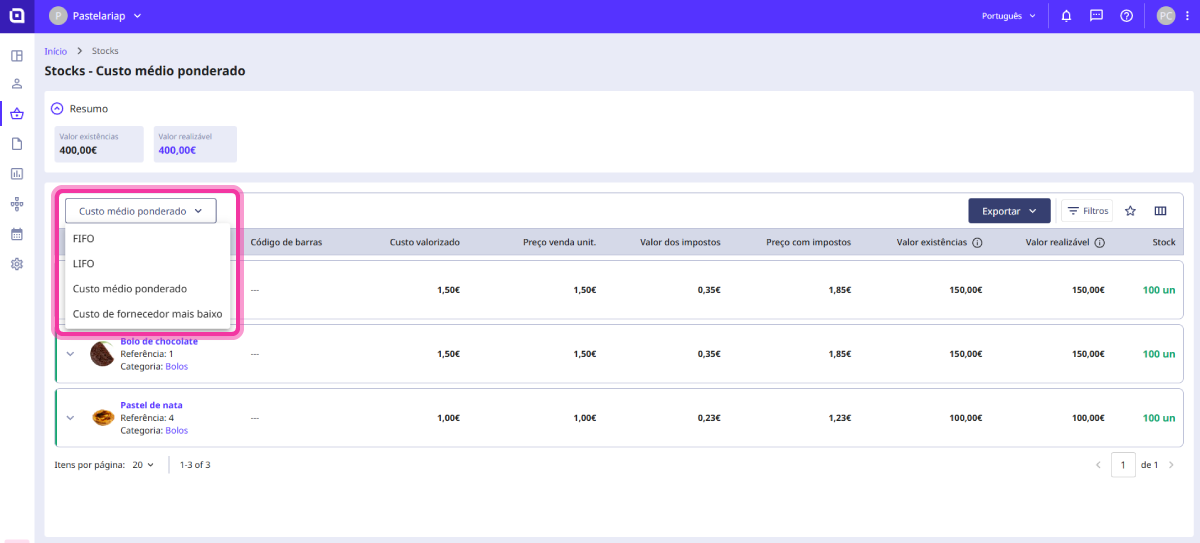Click the page number input field
Screen dimensions: 1200x543
[x=1124, y=465]
